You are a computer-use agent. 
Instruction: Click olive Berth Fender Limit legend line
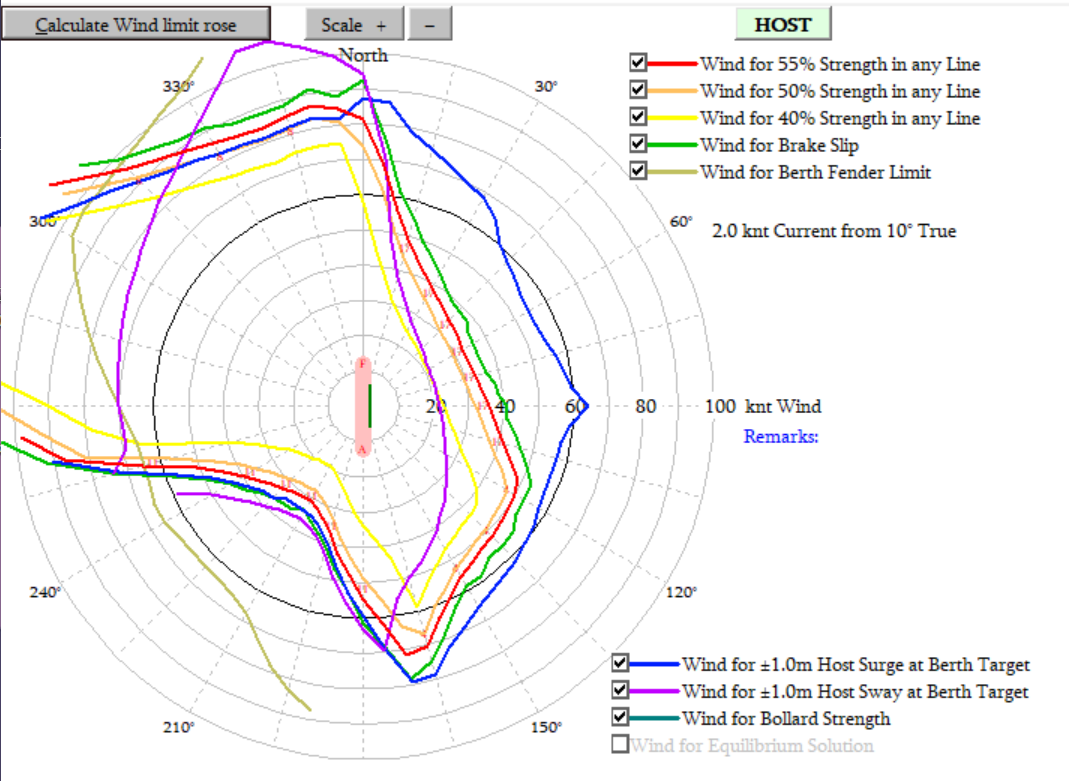[672, 172]
